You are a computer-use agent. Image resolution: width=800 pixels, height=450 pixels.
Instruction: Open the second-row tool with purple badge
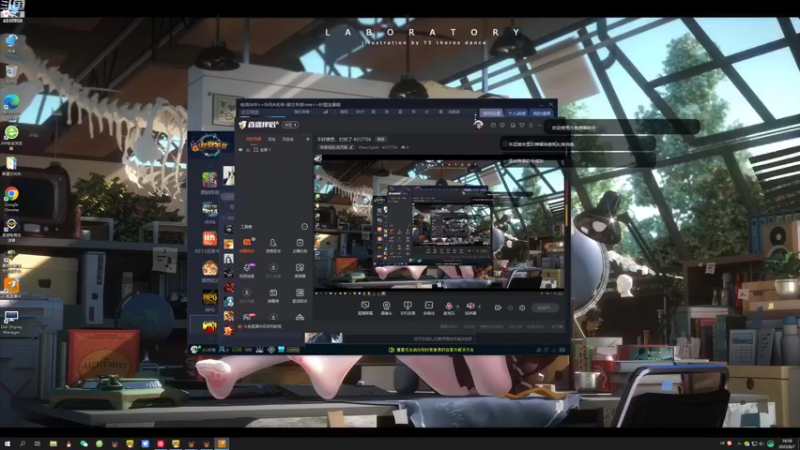pos(247,269)
